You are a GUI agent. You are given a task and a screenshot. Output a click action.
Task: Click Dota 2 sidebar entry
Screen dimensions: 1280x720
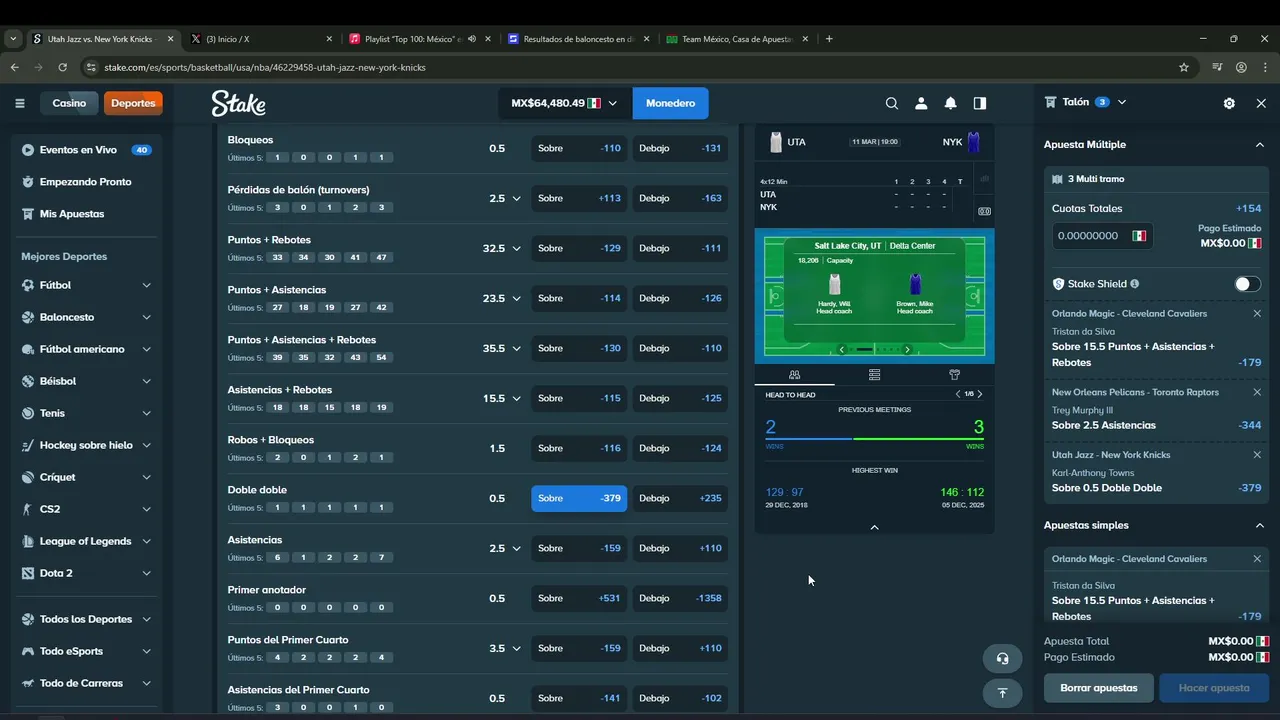[x=86, y=573]
